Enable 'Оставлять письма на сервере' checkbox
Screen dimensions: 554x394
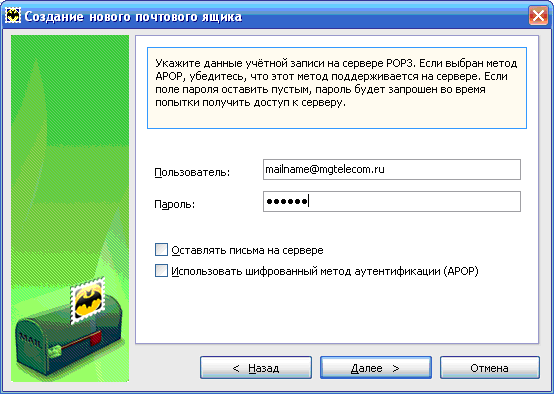pyautogui.click(x=161, y=249)
